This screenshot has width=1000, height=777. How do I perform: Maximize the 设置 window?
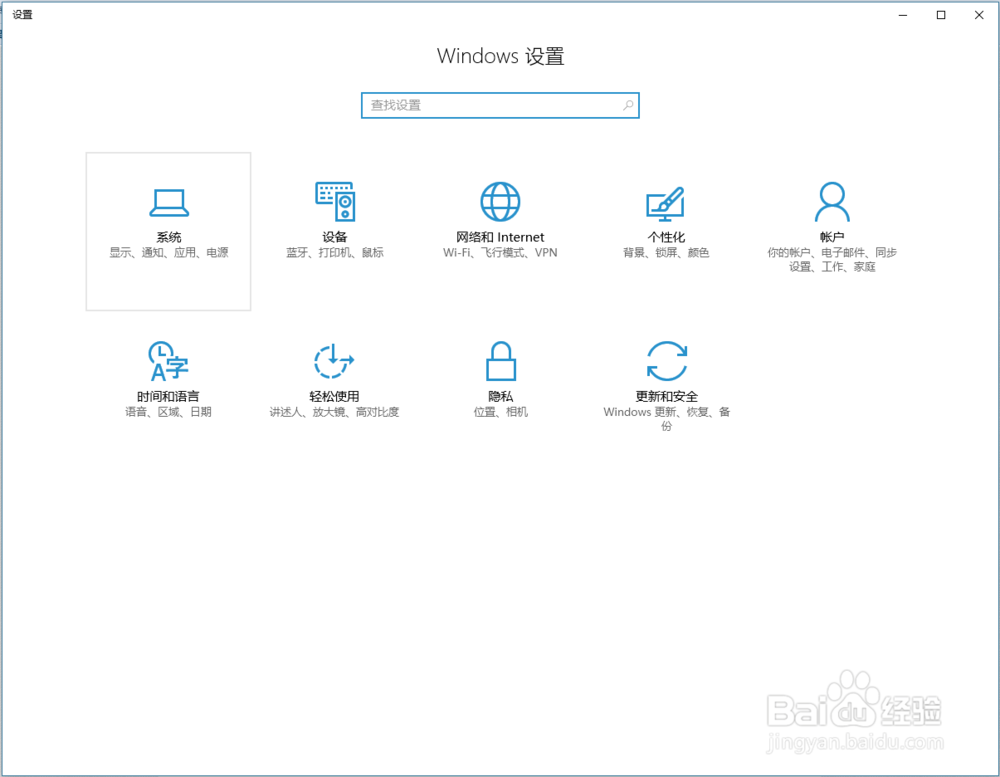(x=941, y=15)
